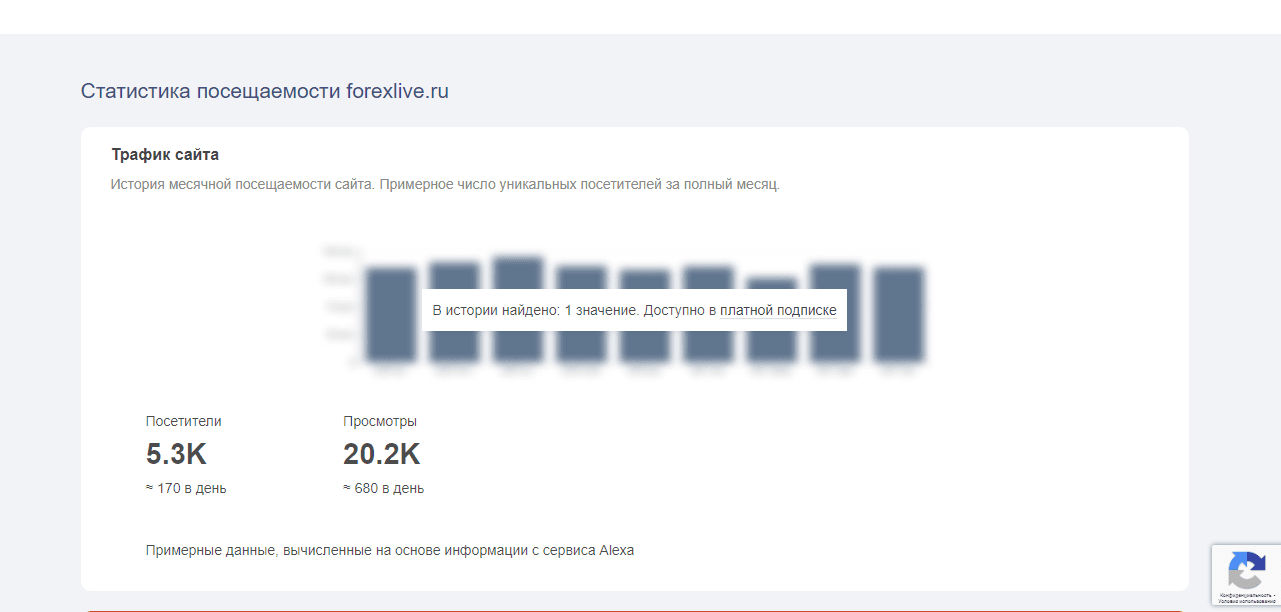This screenshot has width=1281, height=612.
Task: Open the reCAPTCHA 'Условия использования' terms link
Action: (1249, 601)
